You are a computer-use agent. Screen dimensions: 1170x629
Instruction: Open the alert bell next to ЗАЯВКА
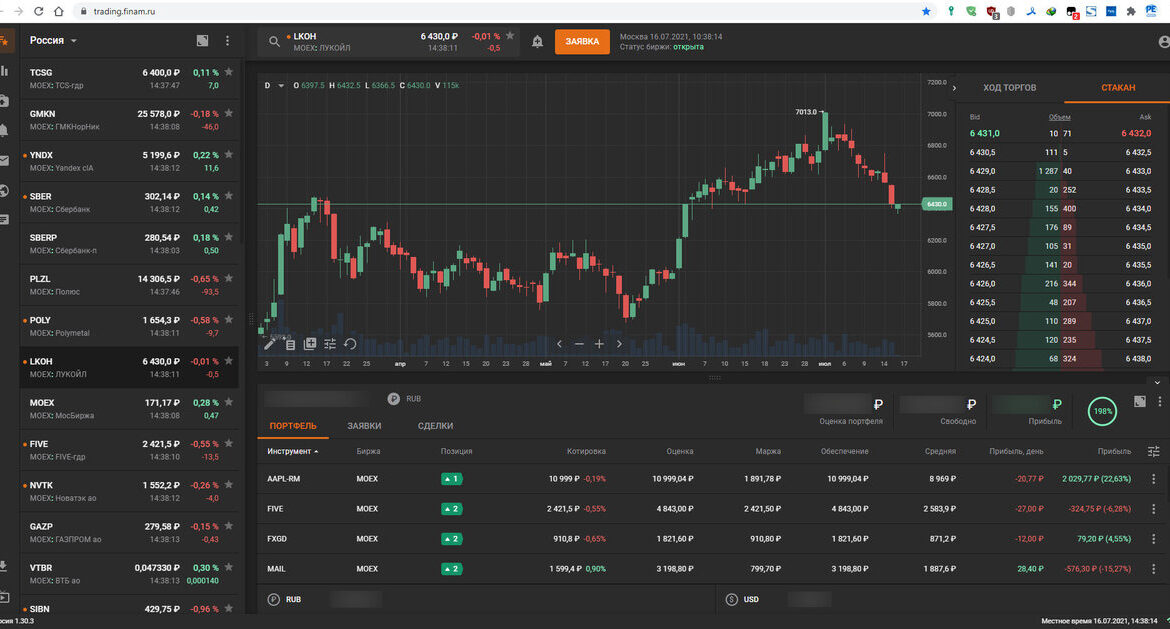click(538, 41)
